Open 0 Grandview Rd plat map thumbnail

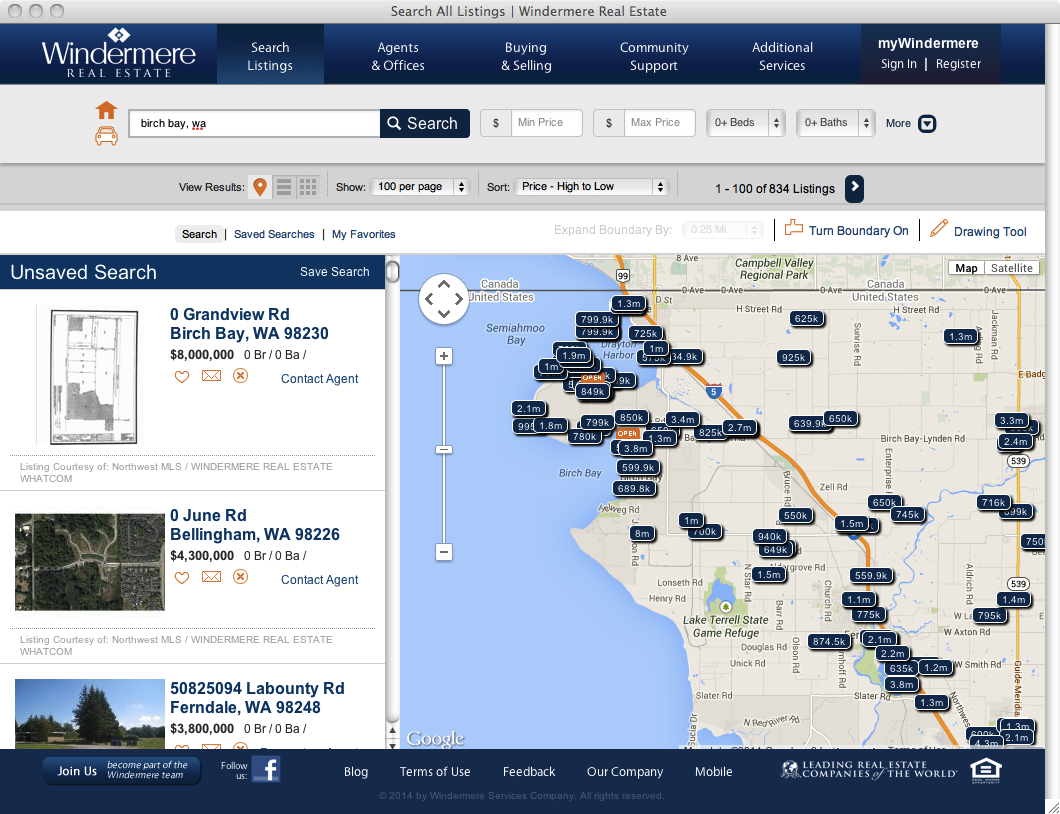[x=94, y=377]
